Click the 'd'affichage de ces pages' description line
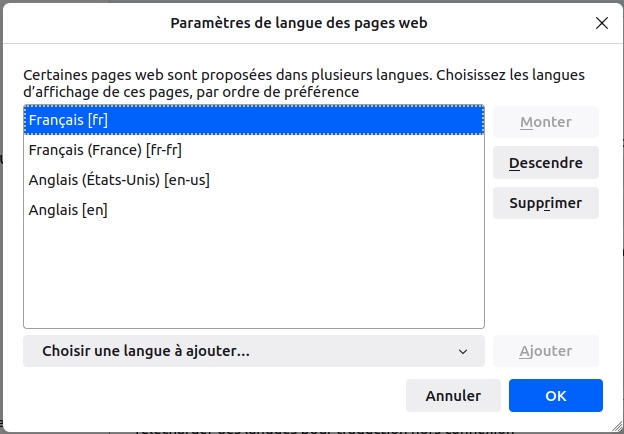 (190, 92)
